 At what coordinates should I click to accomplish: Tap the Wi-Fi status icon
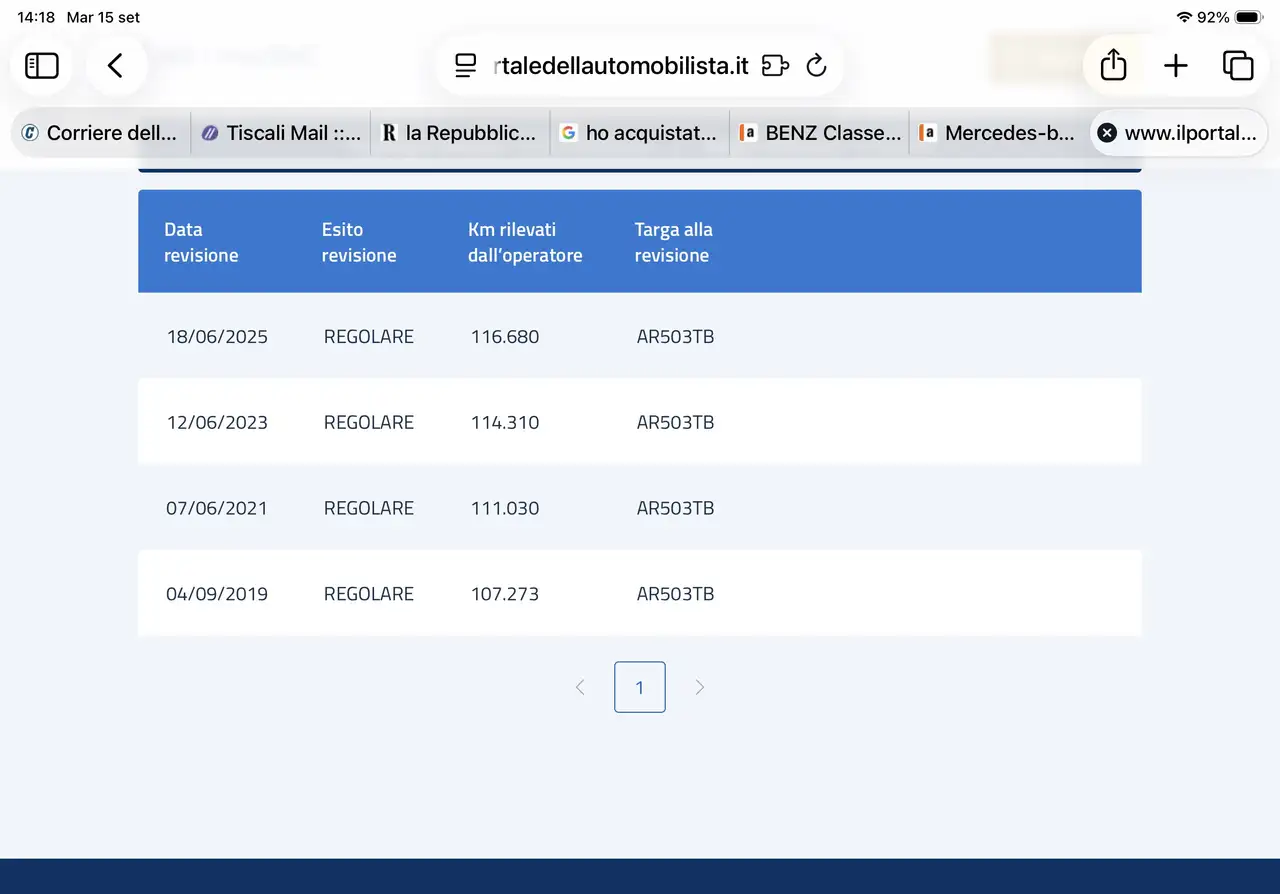point(1184,17)
